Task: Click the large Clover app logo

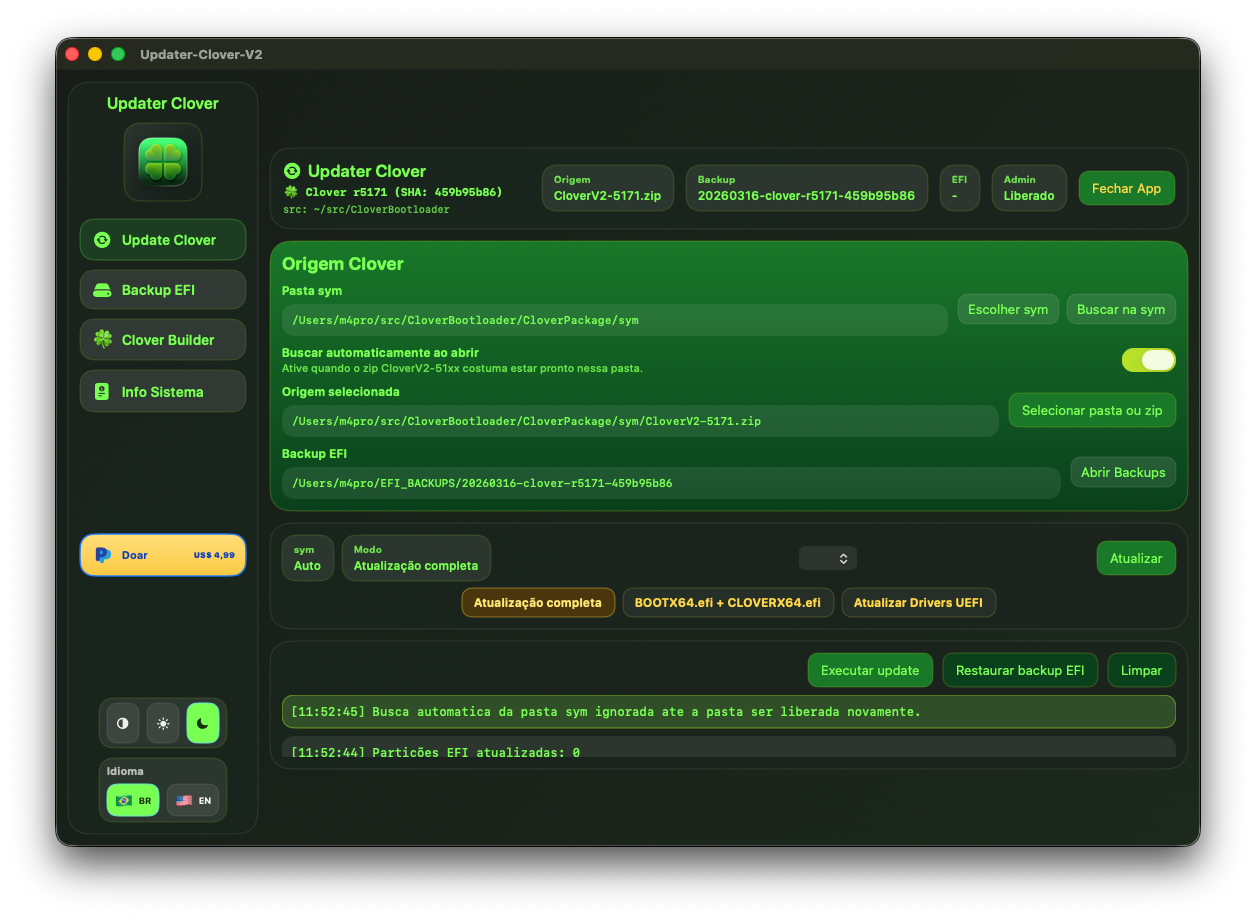Action: 162,161
